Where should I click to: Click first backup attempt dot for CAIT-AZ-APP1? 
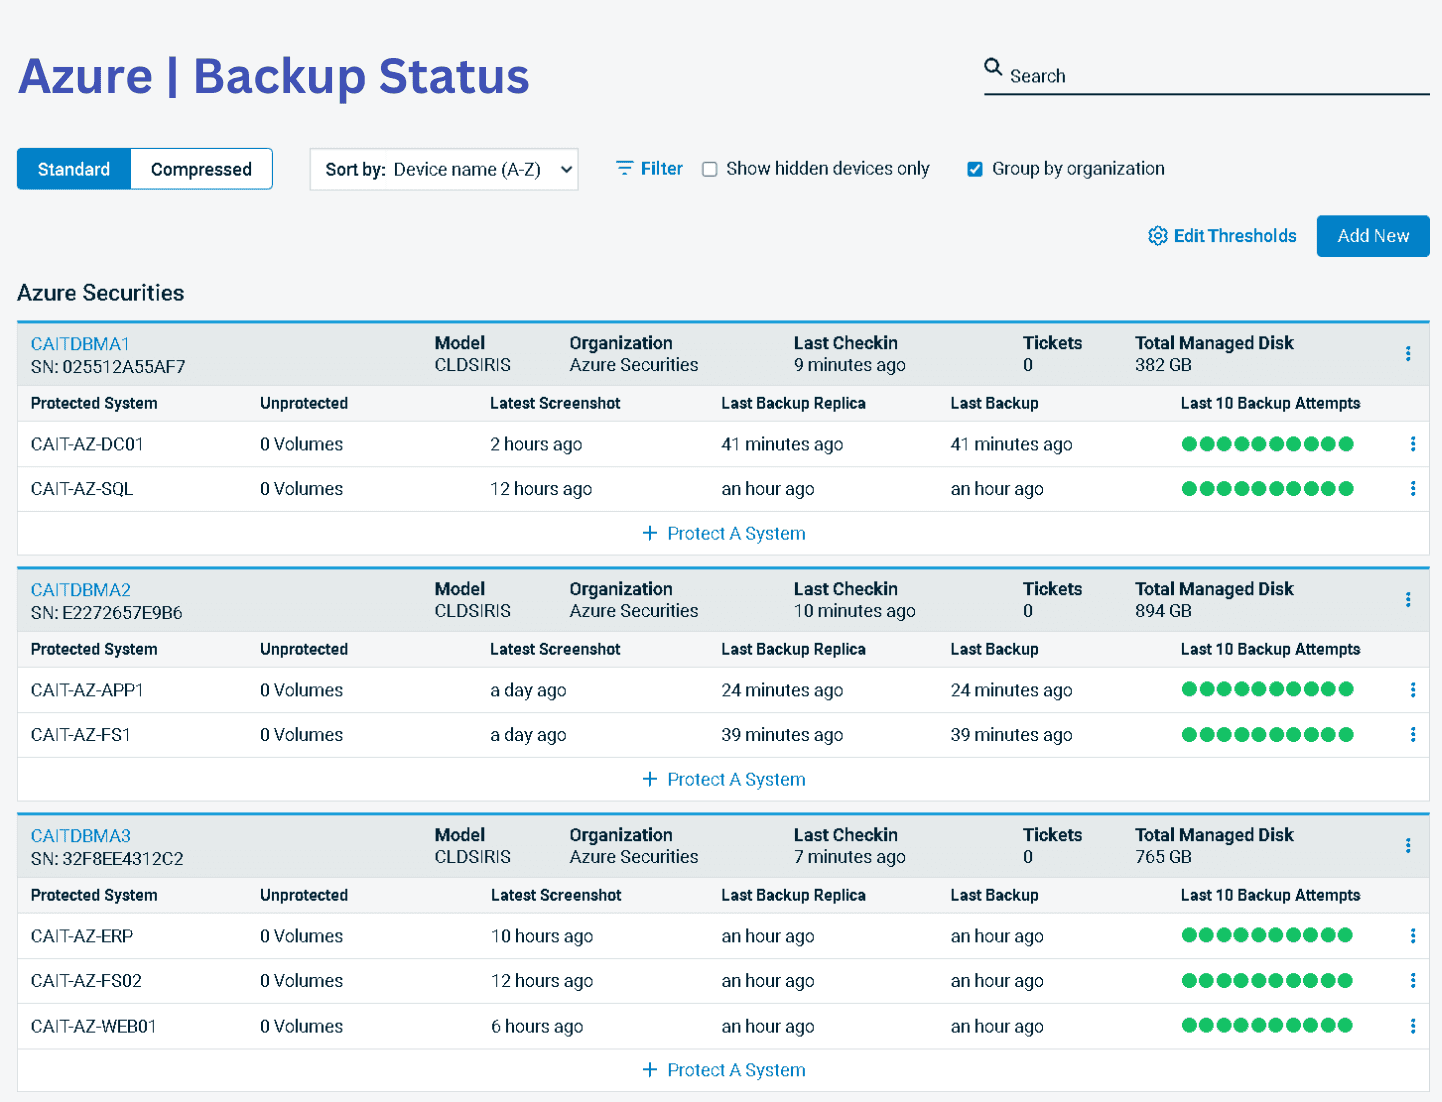point(1189,689)
